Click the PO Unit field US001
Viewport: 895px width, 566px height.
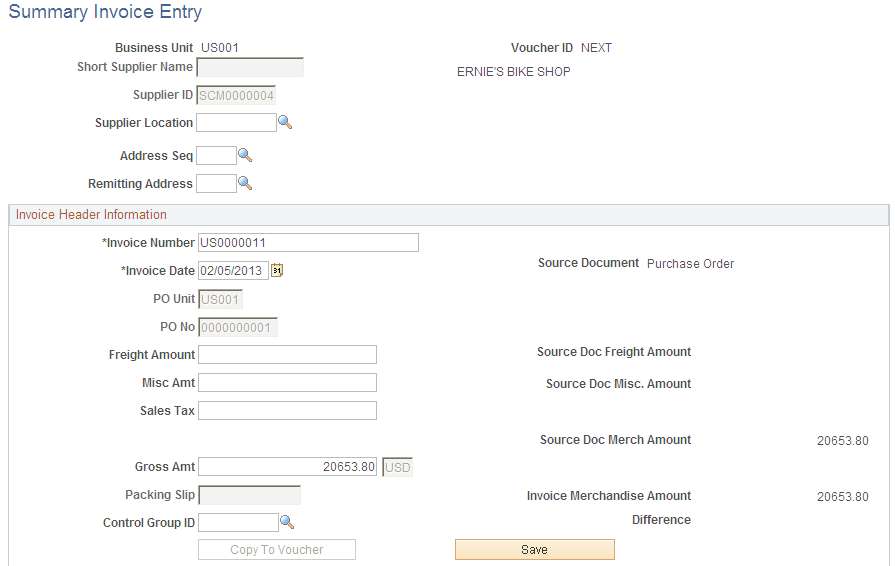point(220,299)
